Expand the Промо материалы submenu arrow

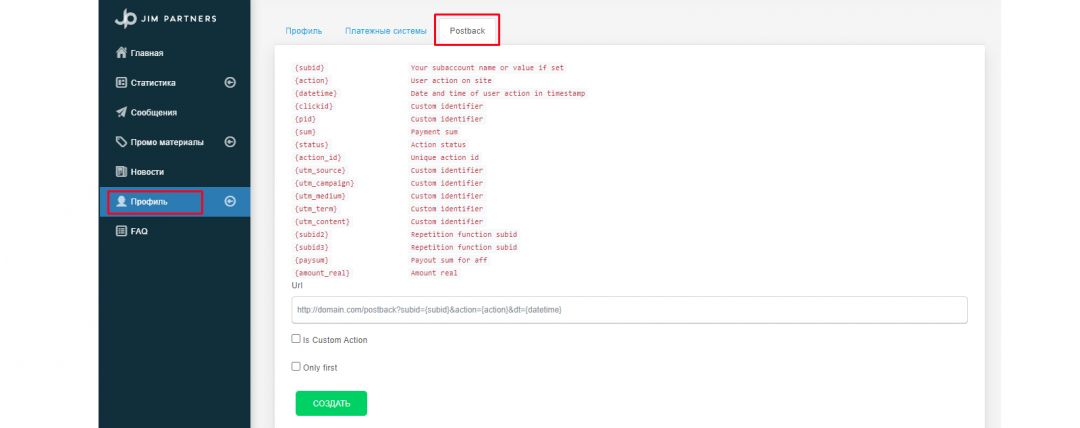[x=230, y=142]
